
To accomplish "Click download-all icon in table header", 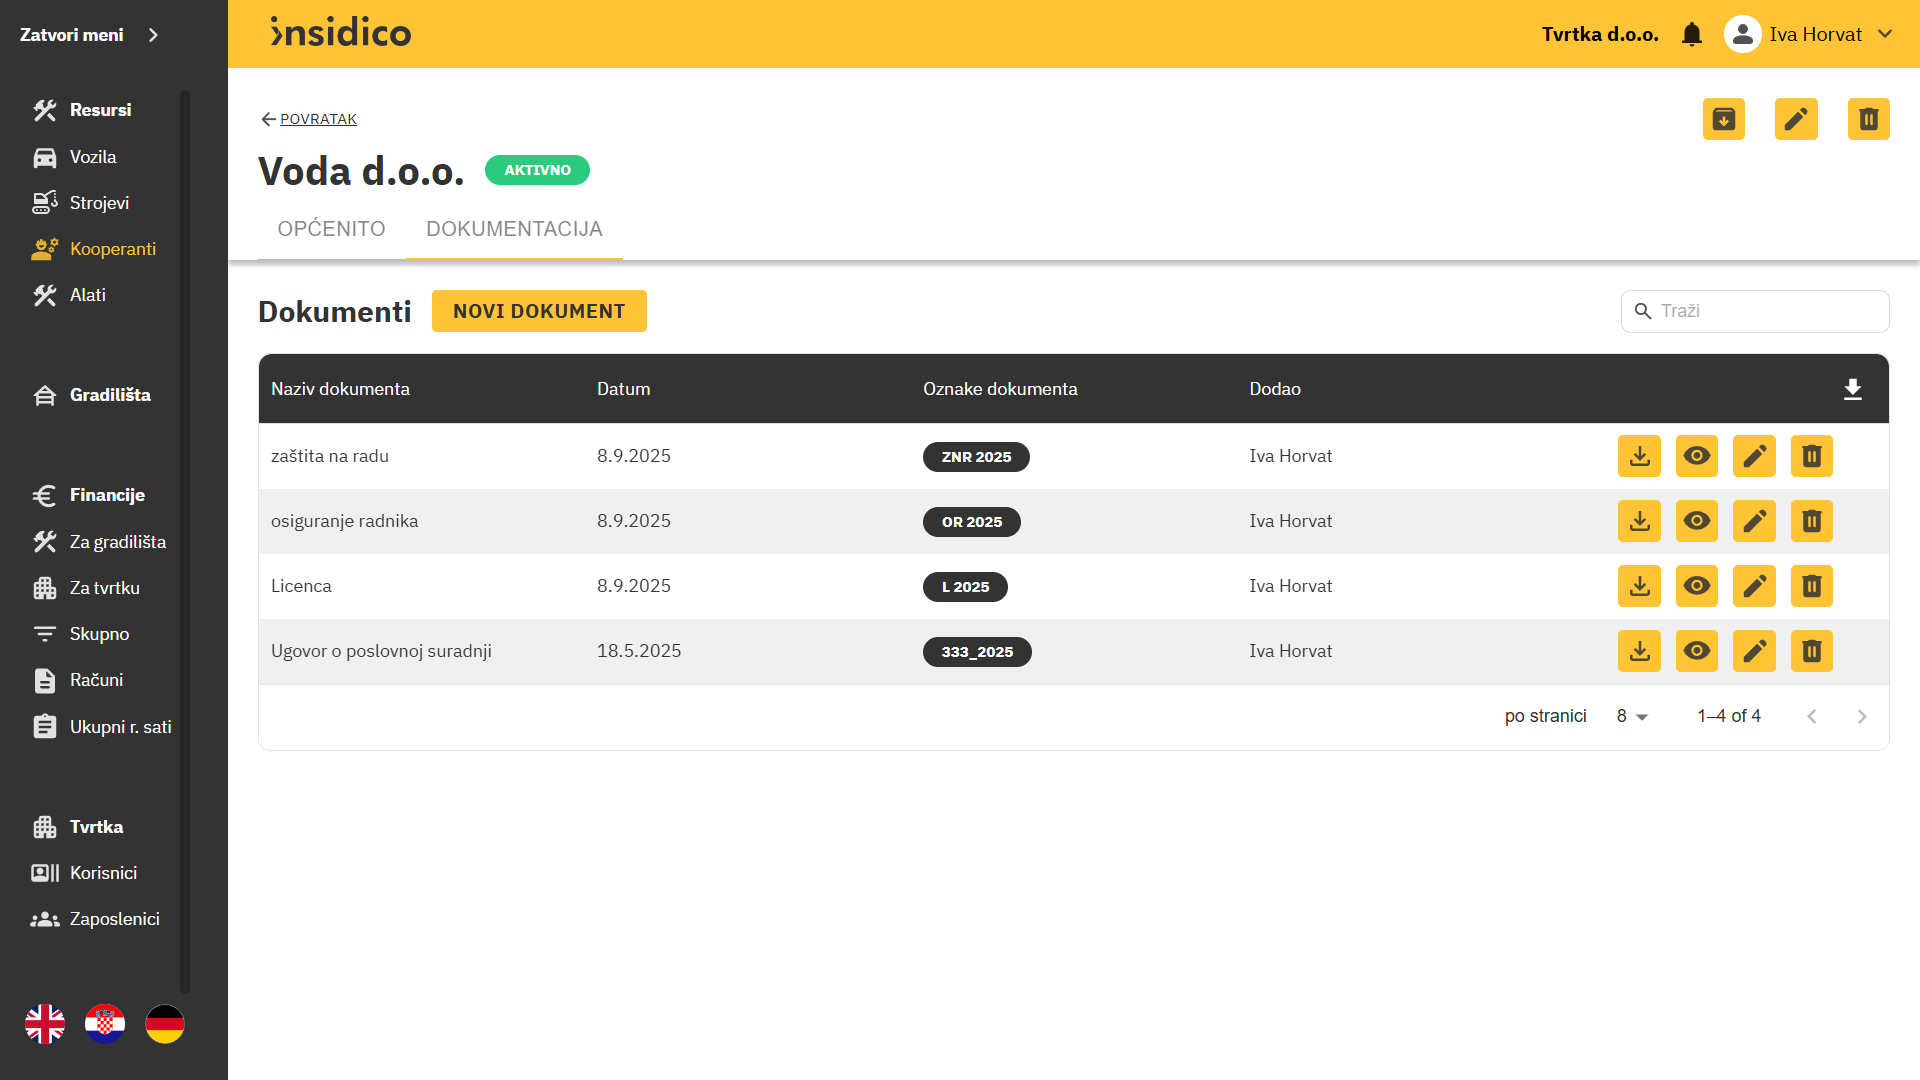I will coord(1852,389).
